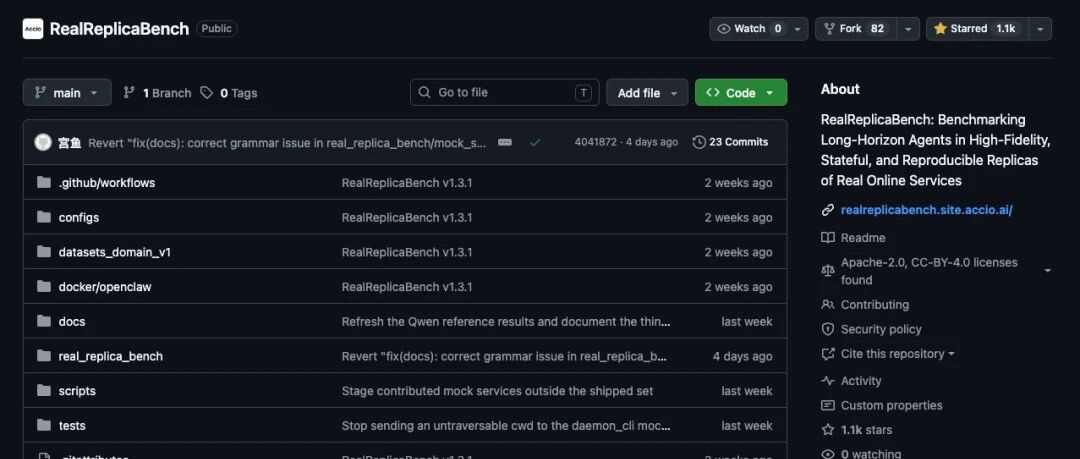Open the Fork options dropdown arrow
This screenshot has height=459, width=1080.
pyautogui.click(x=908, y=29)
